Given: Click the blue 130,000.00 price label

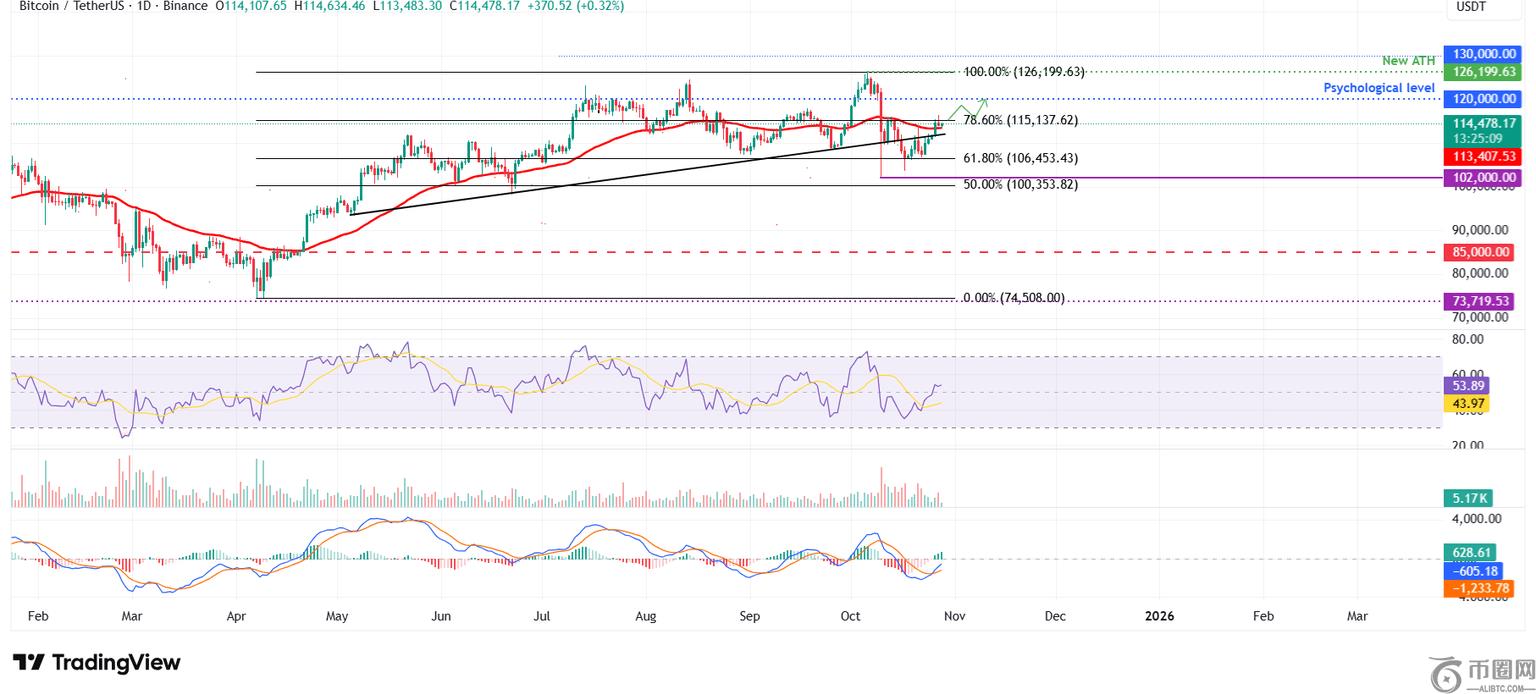Looking at the screenshot, I should click(1479, 54).
